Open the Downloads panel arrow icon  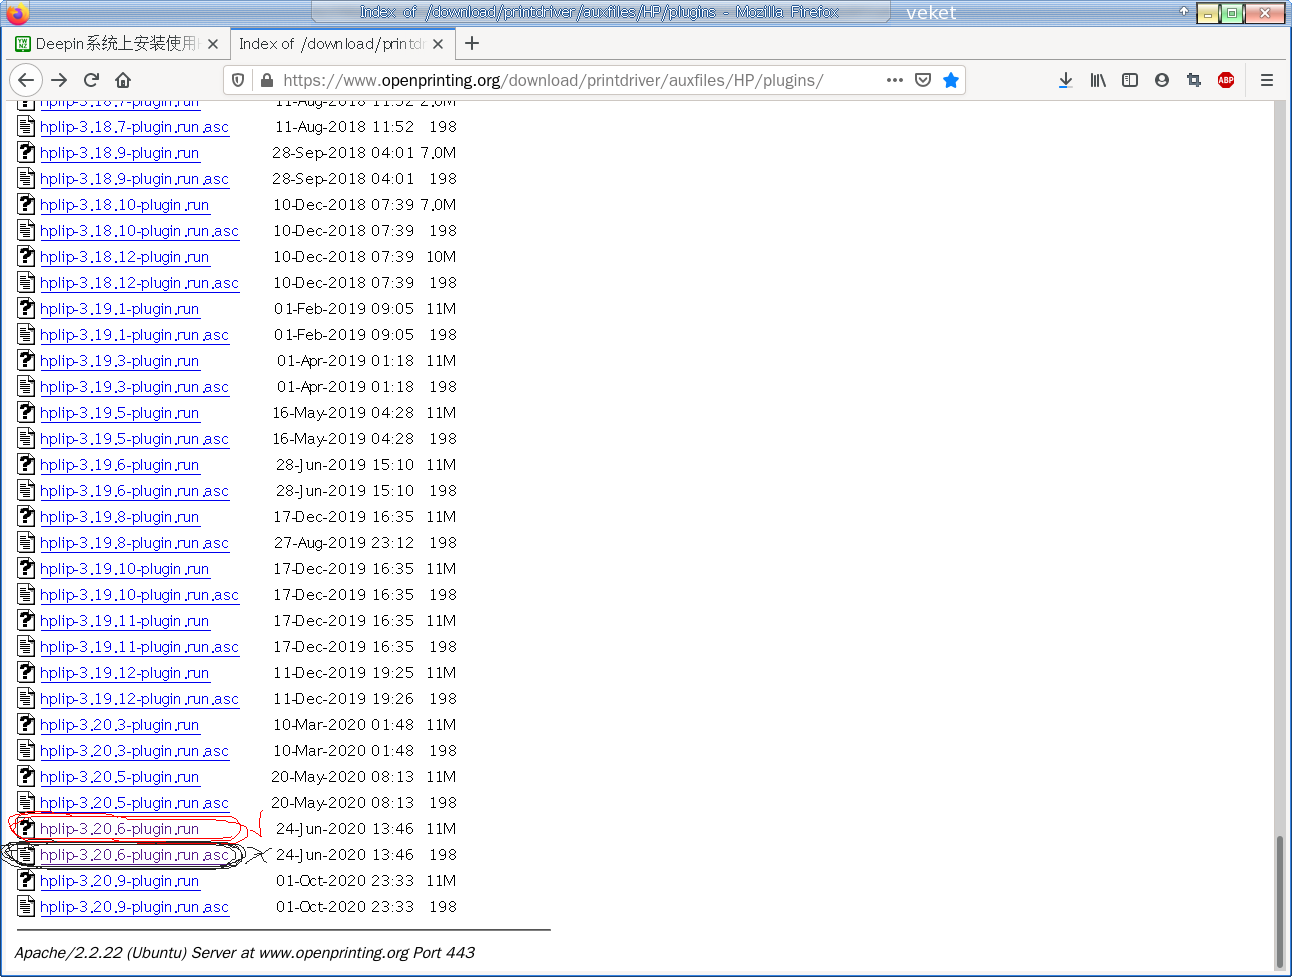click(1066, 80)
